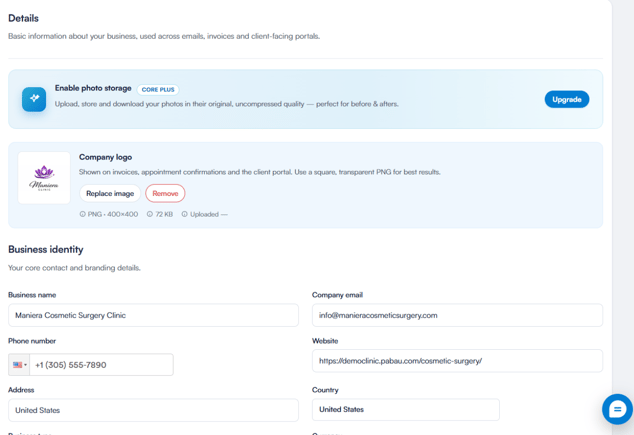Screen dimensions: 634x435
Task: Click the Company logo heading
Action: 106,157
